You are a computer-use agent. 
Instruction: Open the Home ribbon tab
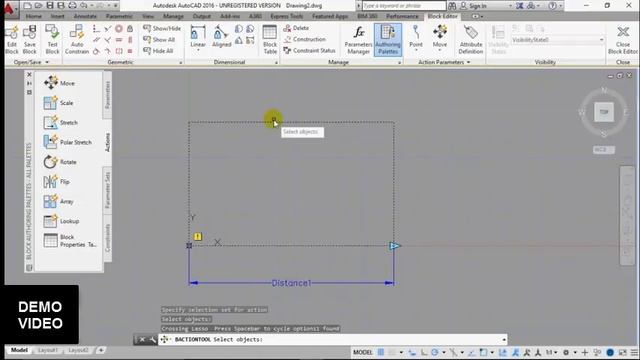[33, 16]
